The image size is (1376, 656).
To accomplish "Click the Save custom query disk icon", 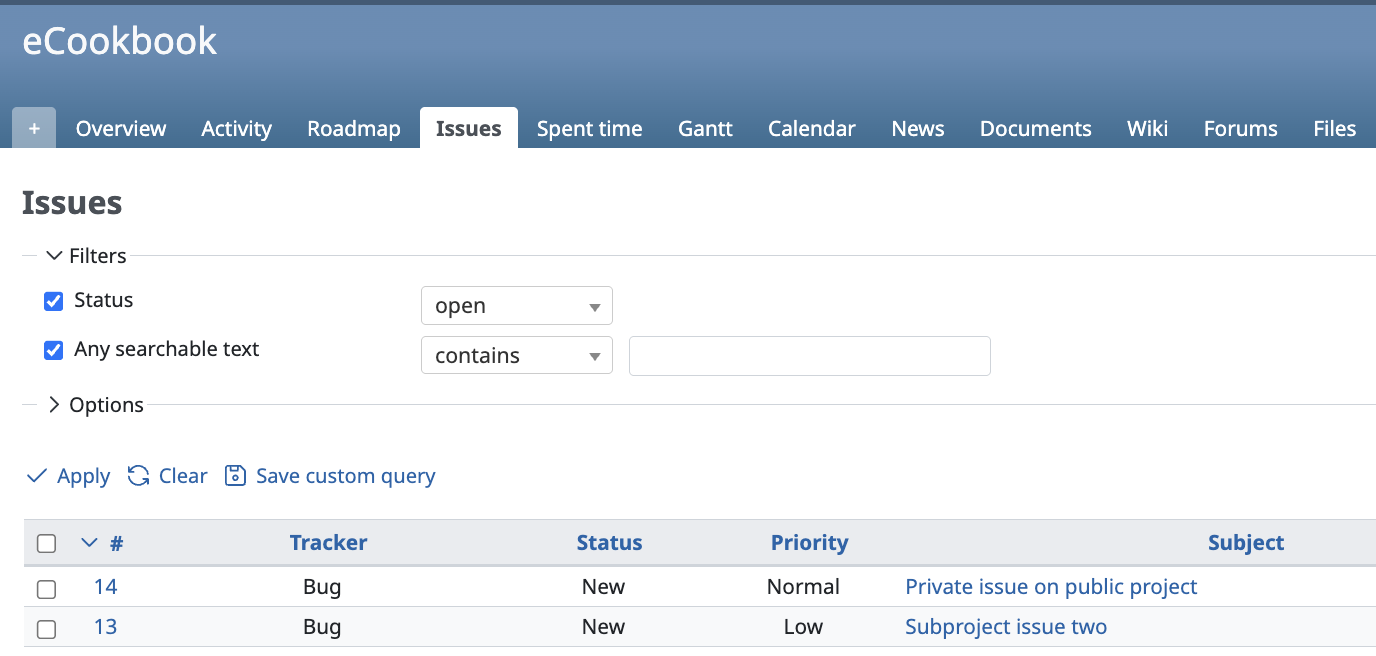I will point(235,476).
